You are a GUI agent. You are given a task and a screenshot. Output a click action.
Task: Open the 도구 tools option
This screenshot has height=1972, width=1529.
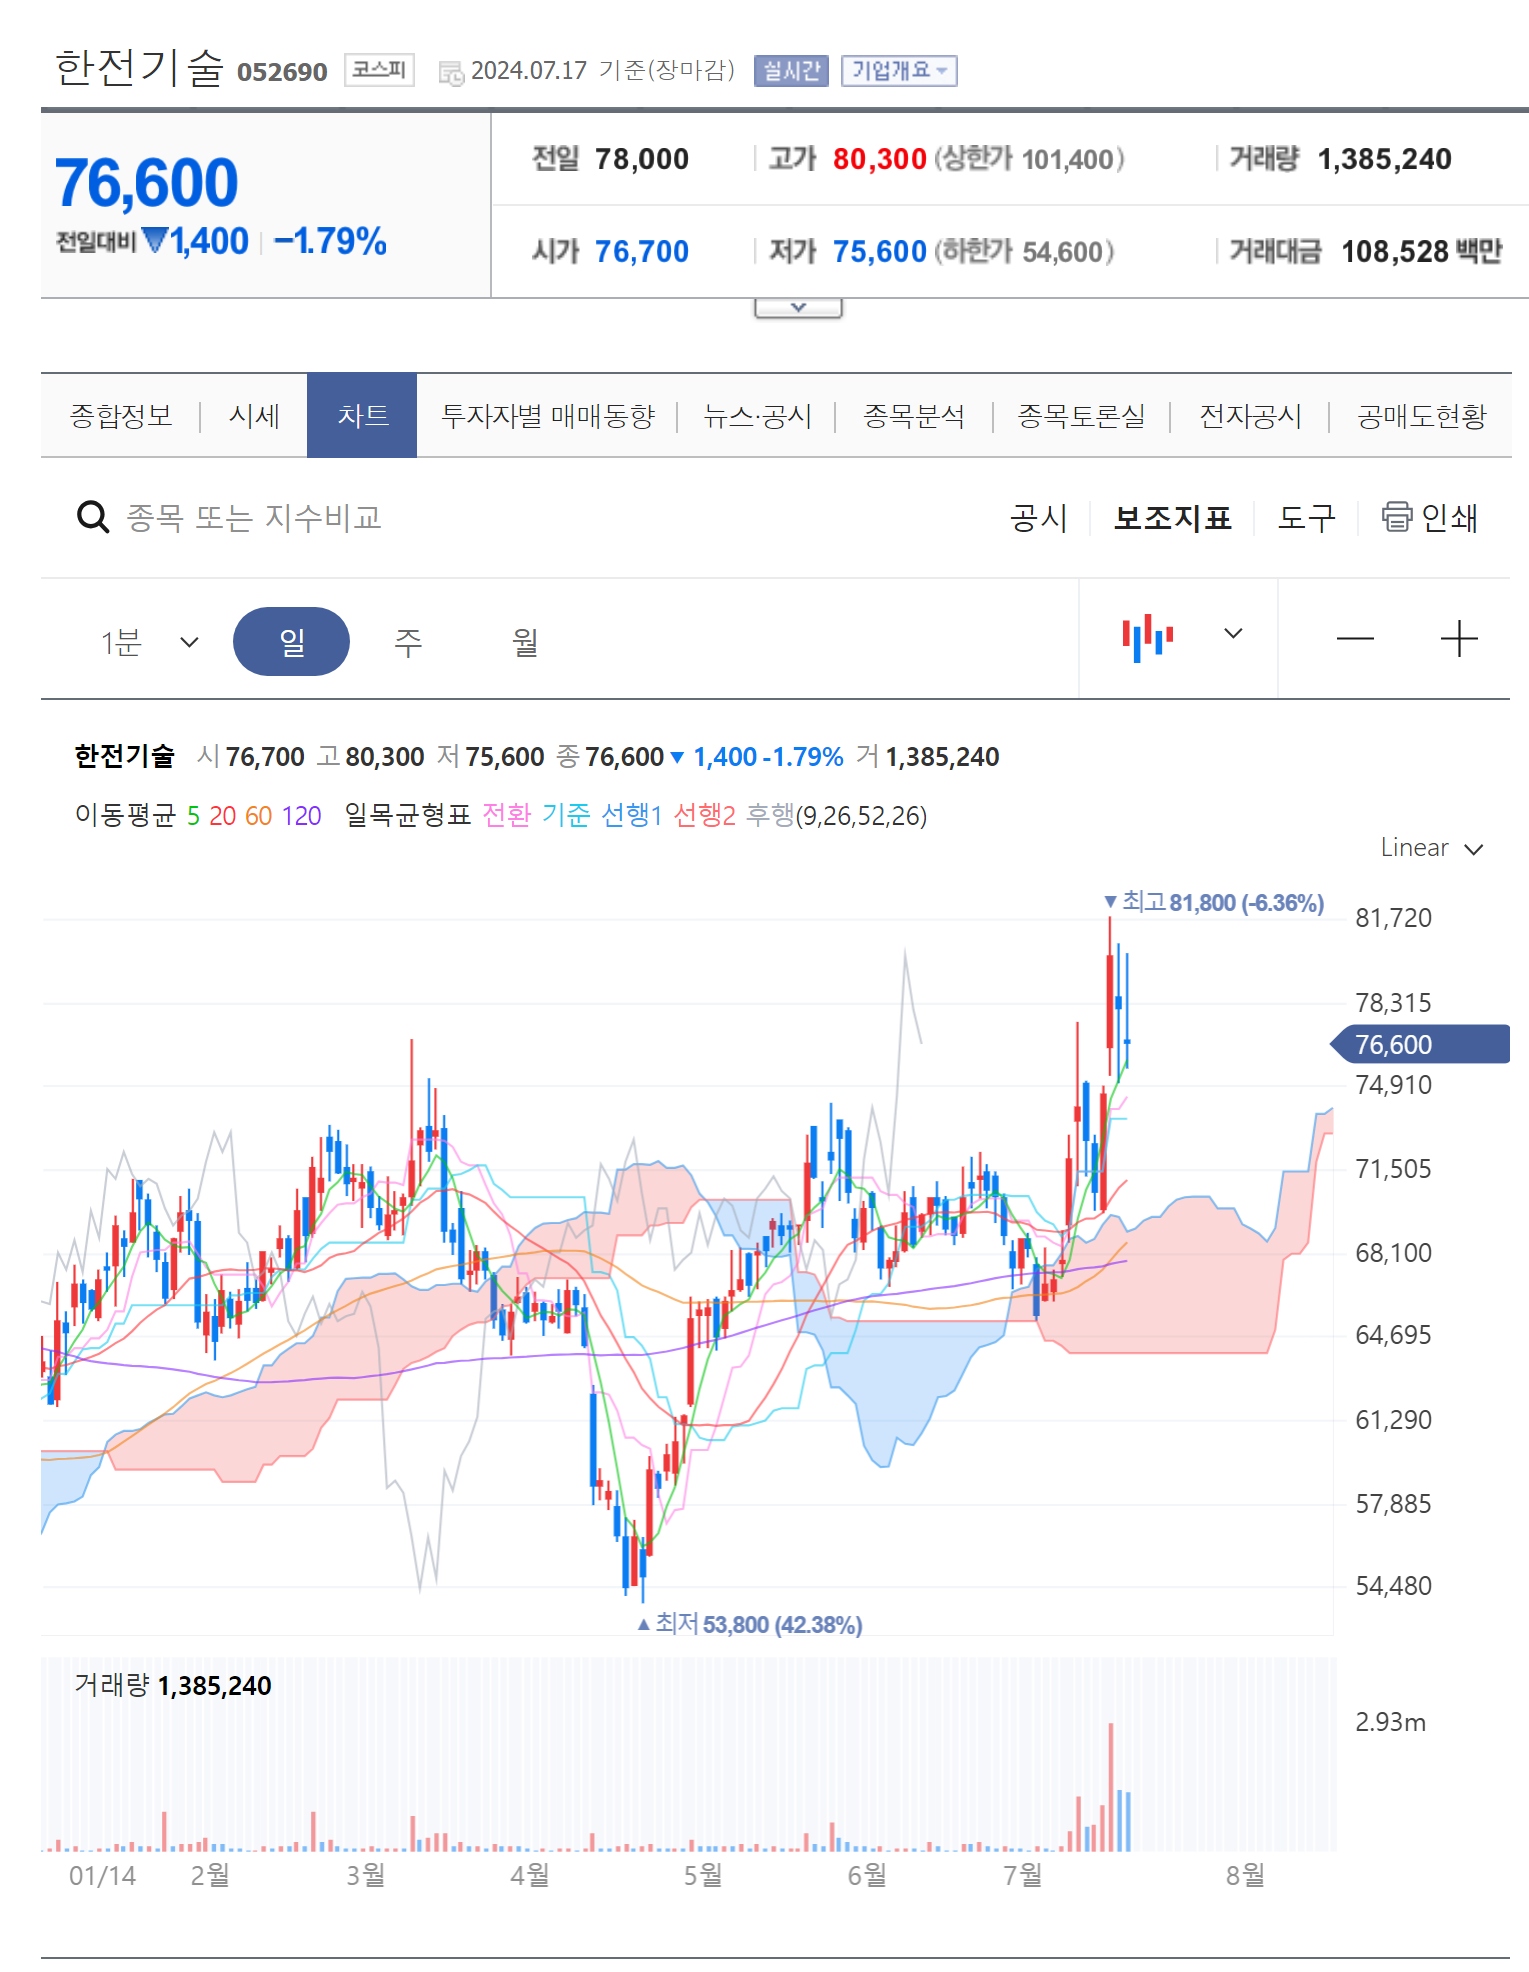point(1305,517)
